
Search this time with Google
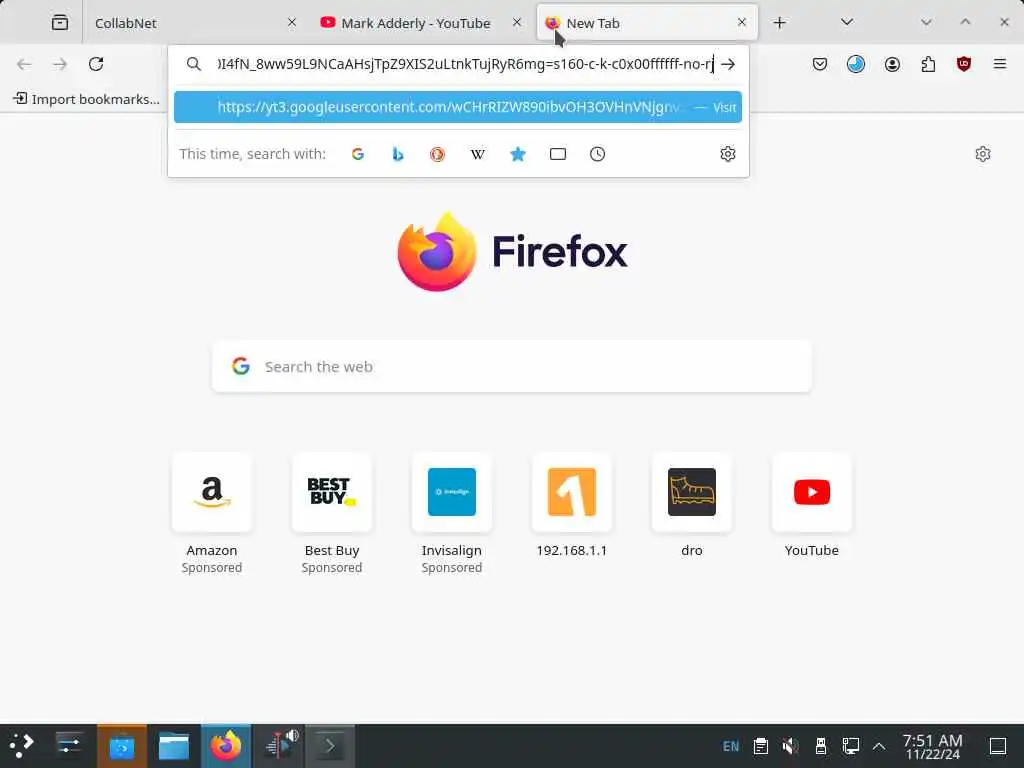pyautogui.click(x=358, y=154)
